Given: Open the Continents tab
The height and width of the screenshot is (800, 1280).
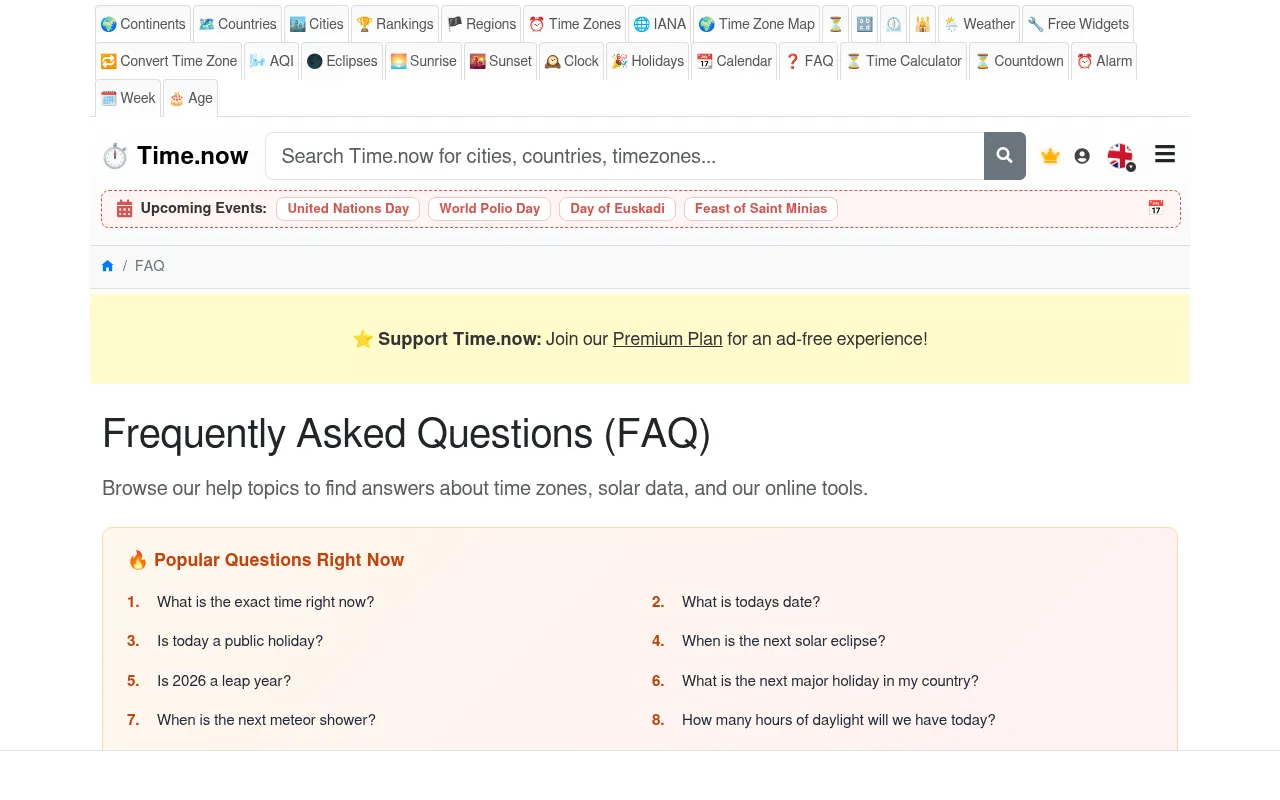Looking at the screenshot, I should [x=143, y=24].
